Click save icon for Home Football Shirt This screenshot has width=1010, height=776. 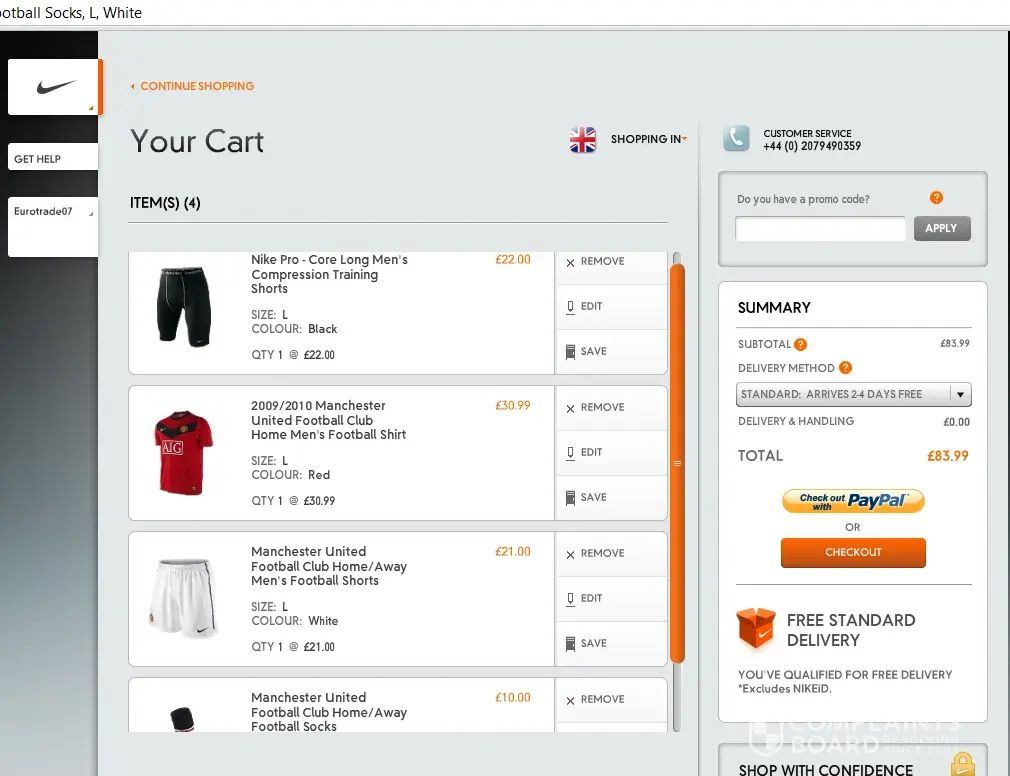(570, 498)
